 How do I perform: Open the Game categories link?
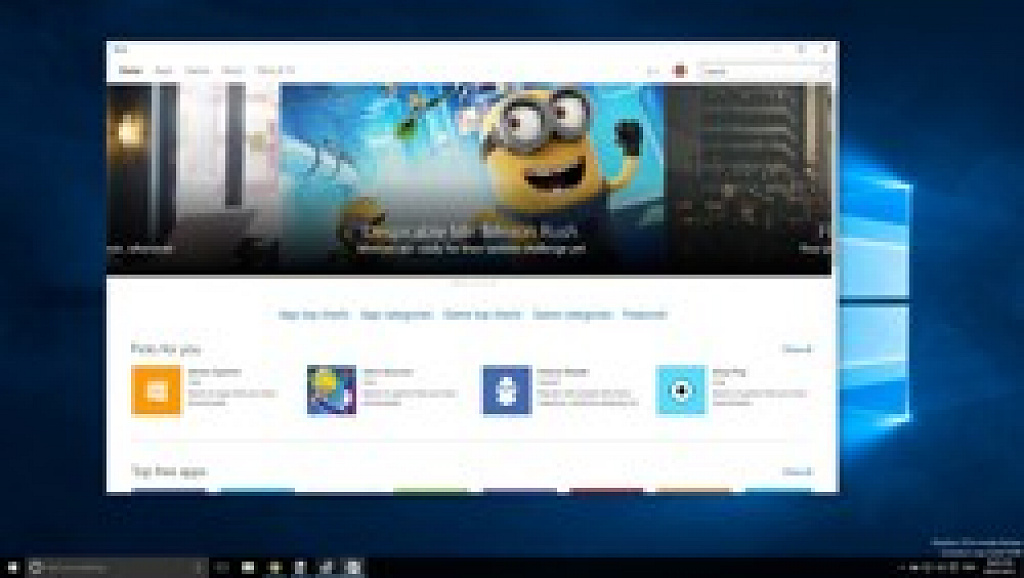click(572, 315)
